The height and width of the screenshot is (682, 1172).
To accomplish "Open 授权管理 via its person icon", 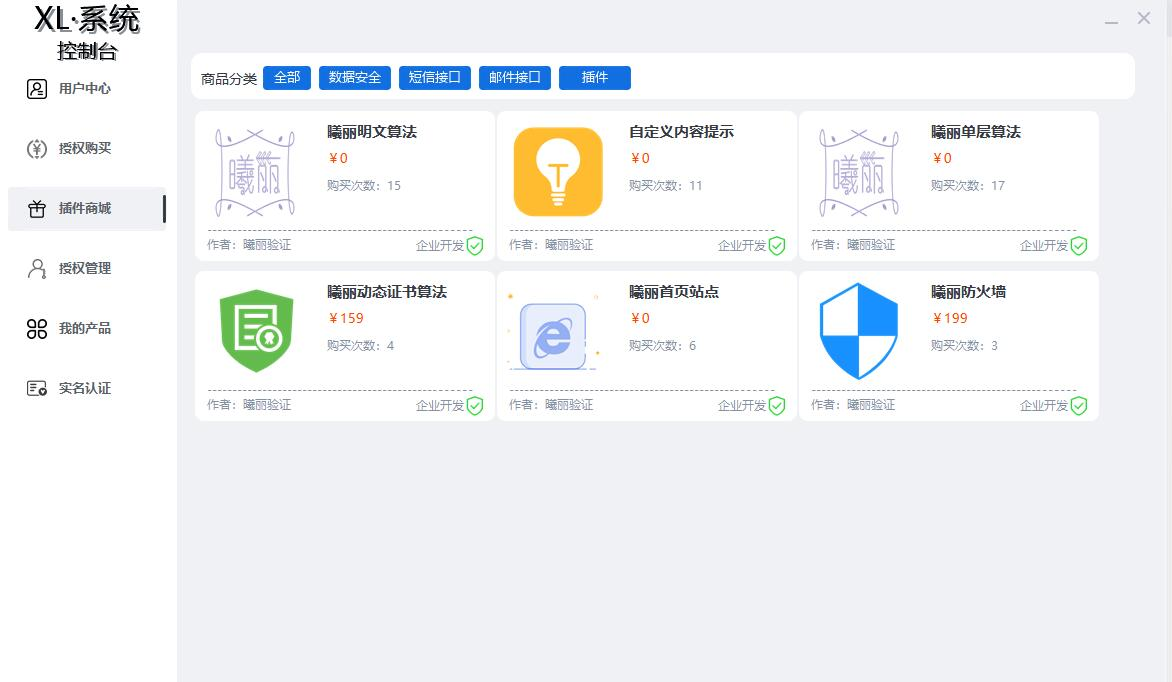I will tap(35, 269).
